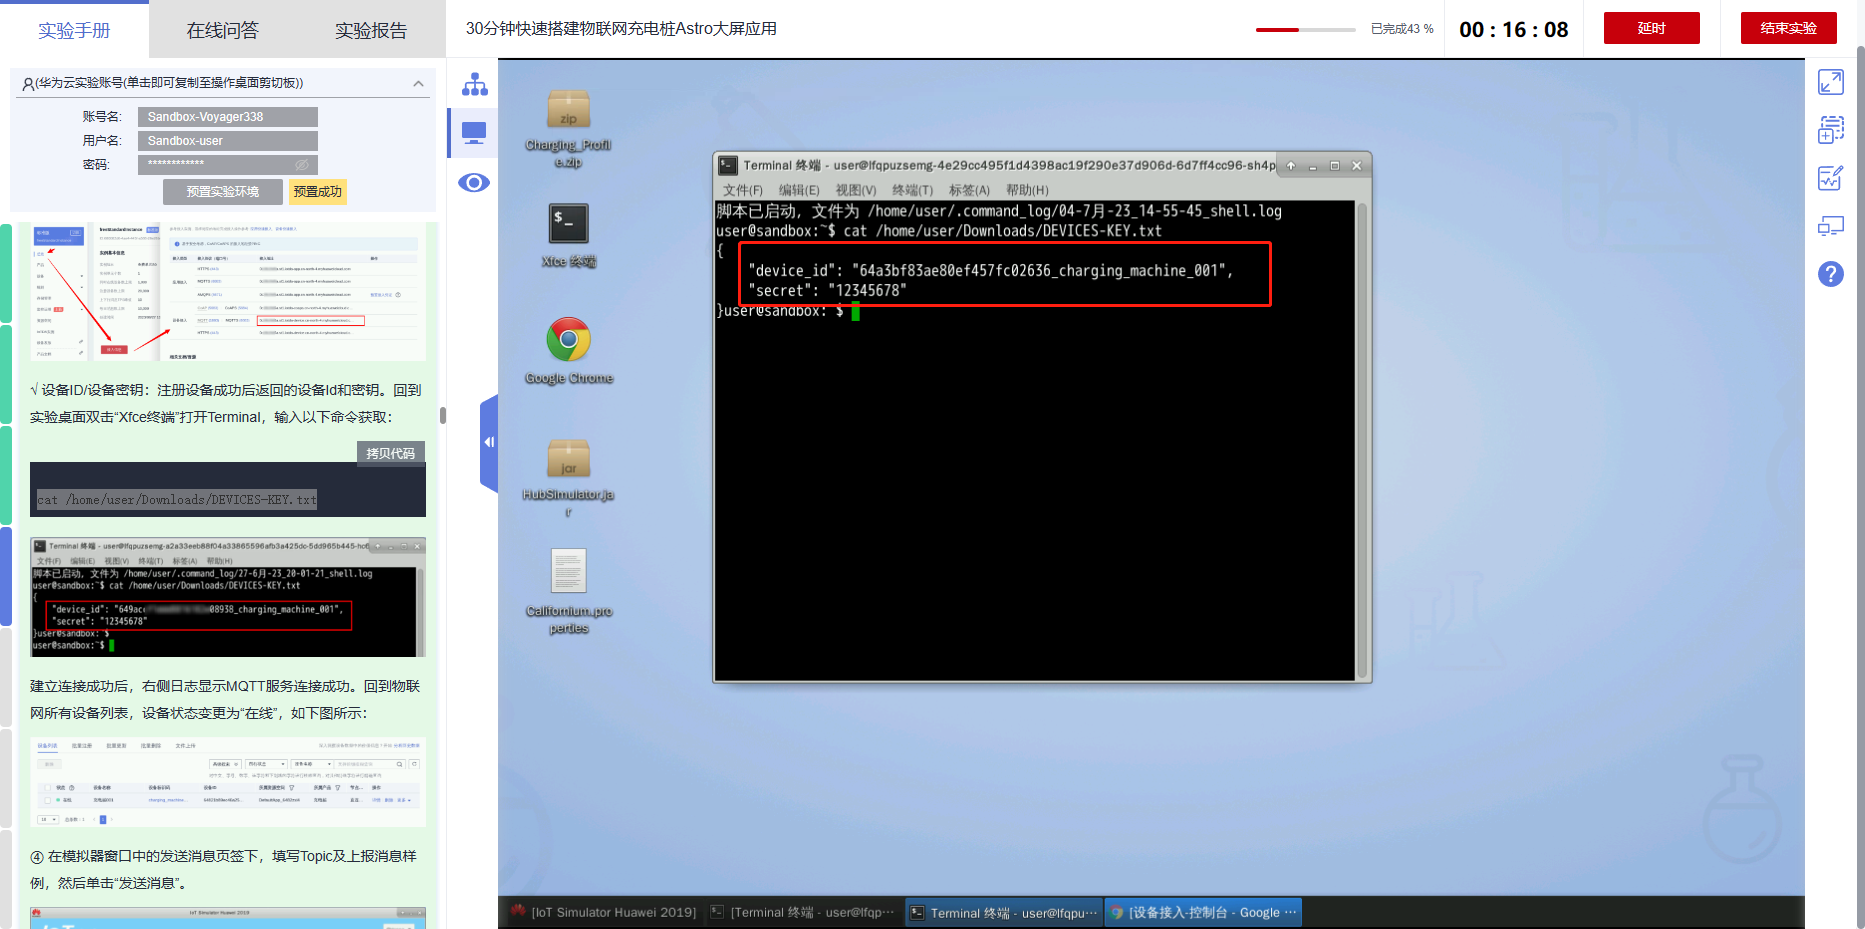The width and height of the screenshot is (1865, 929).
Task: Click terminal window stick/roll-up arrow button
Action: click(x=1291, y=166)
